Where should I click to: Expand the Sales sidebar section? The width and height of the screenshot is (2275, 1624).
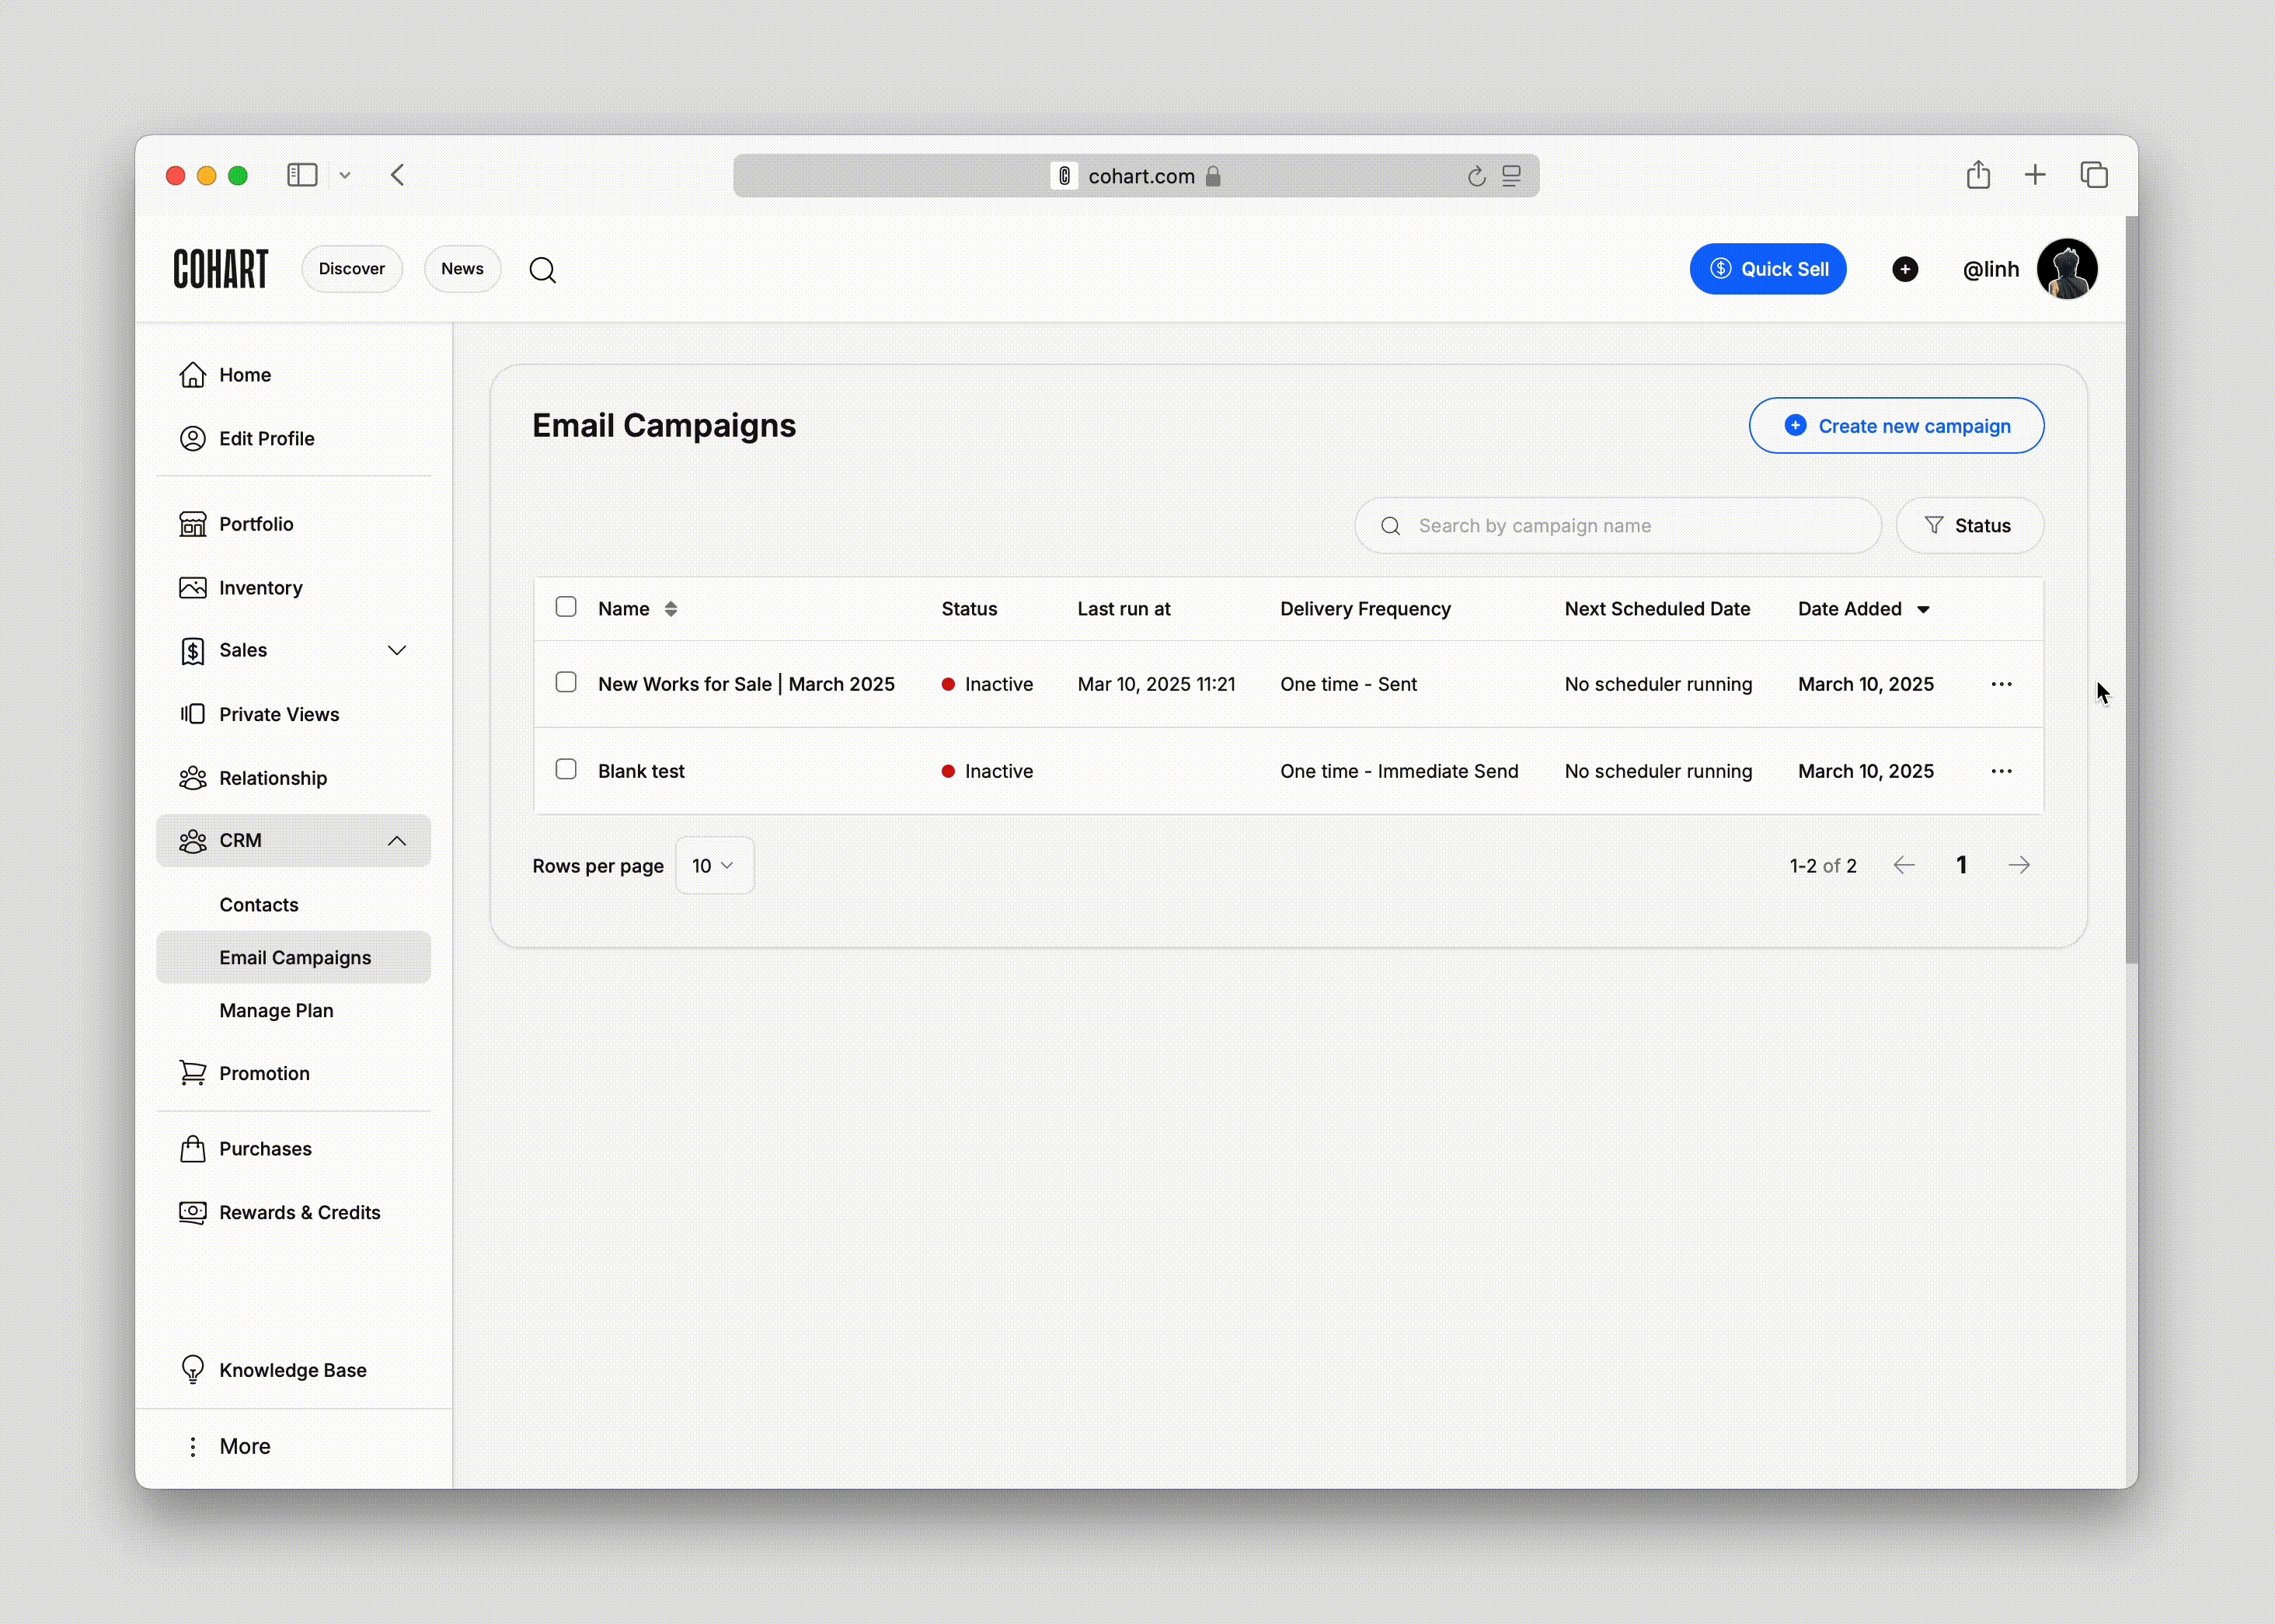[396, 650]
